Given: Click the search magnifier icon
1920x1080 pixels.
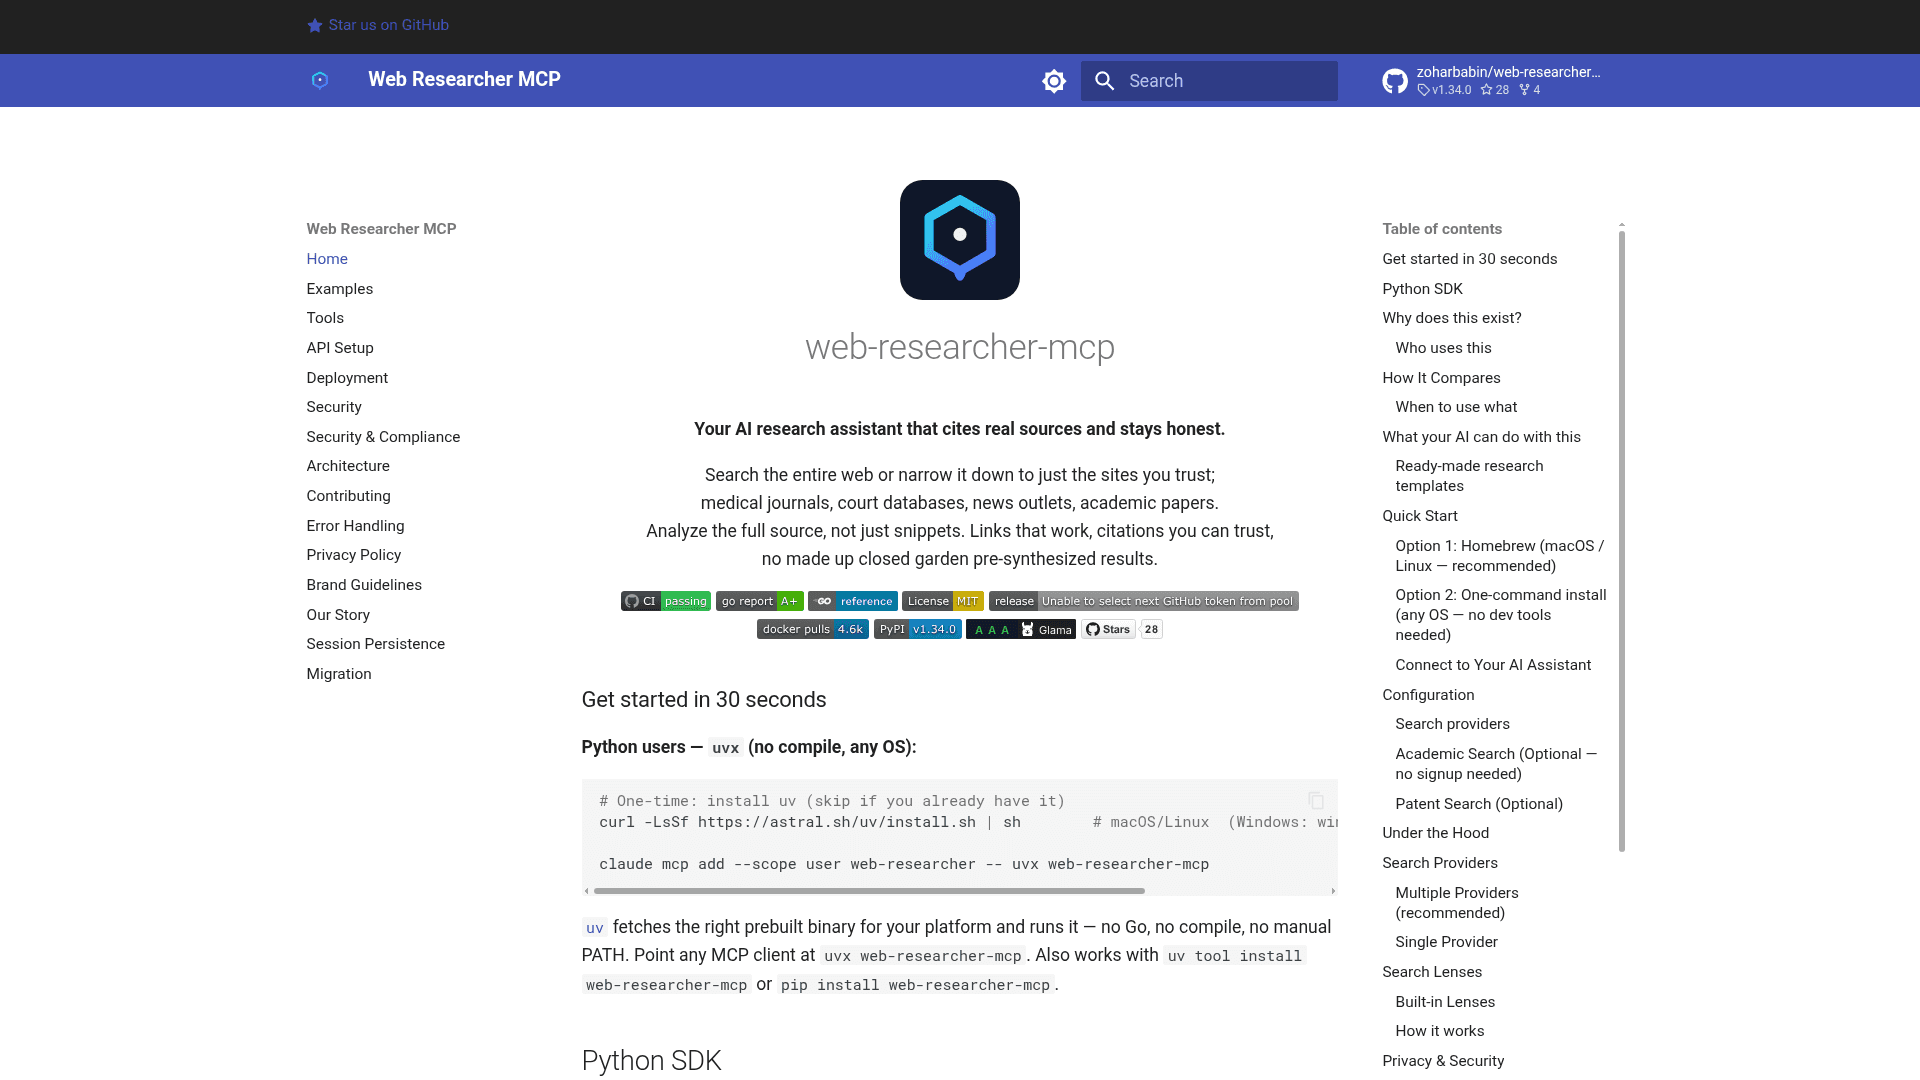Looking at the screenshot, I should [x=1105, y=81].
